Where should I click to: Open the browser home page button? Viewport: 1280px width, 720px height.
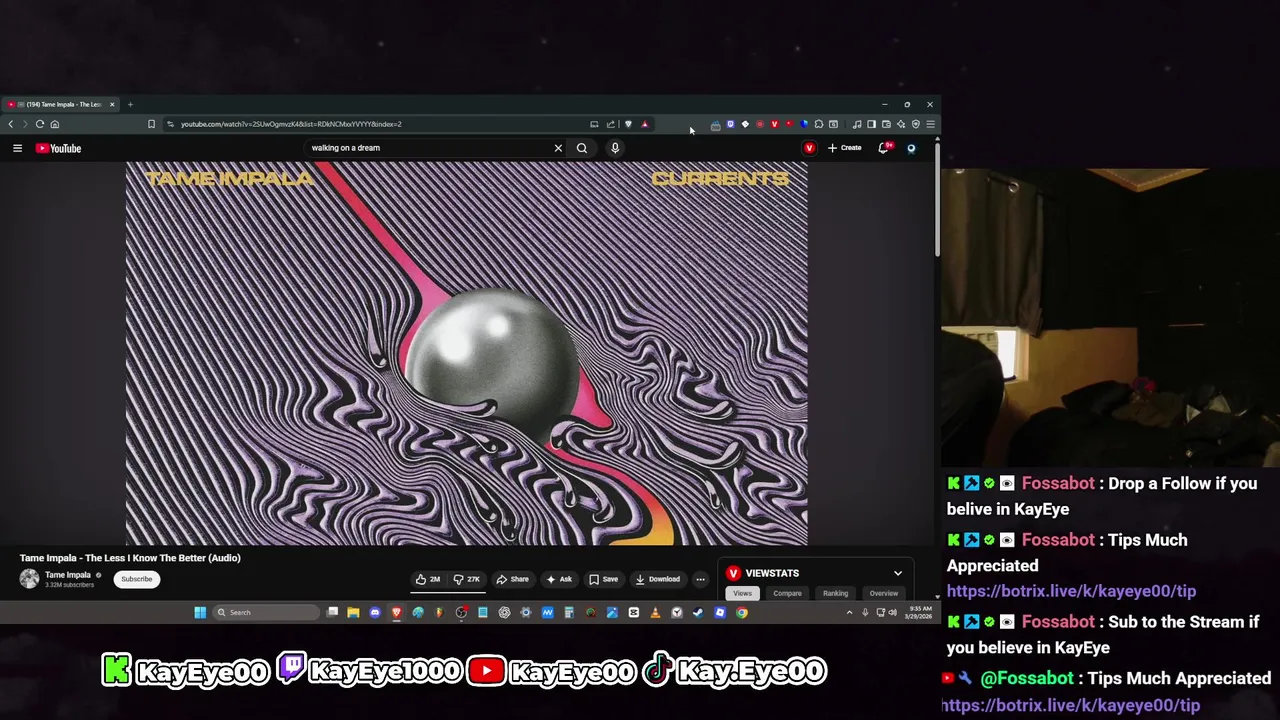(x=55, y=124)
